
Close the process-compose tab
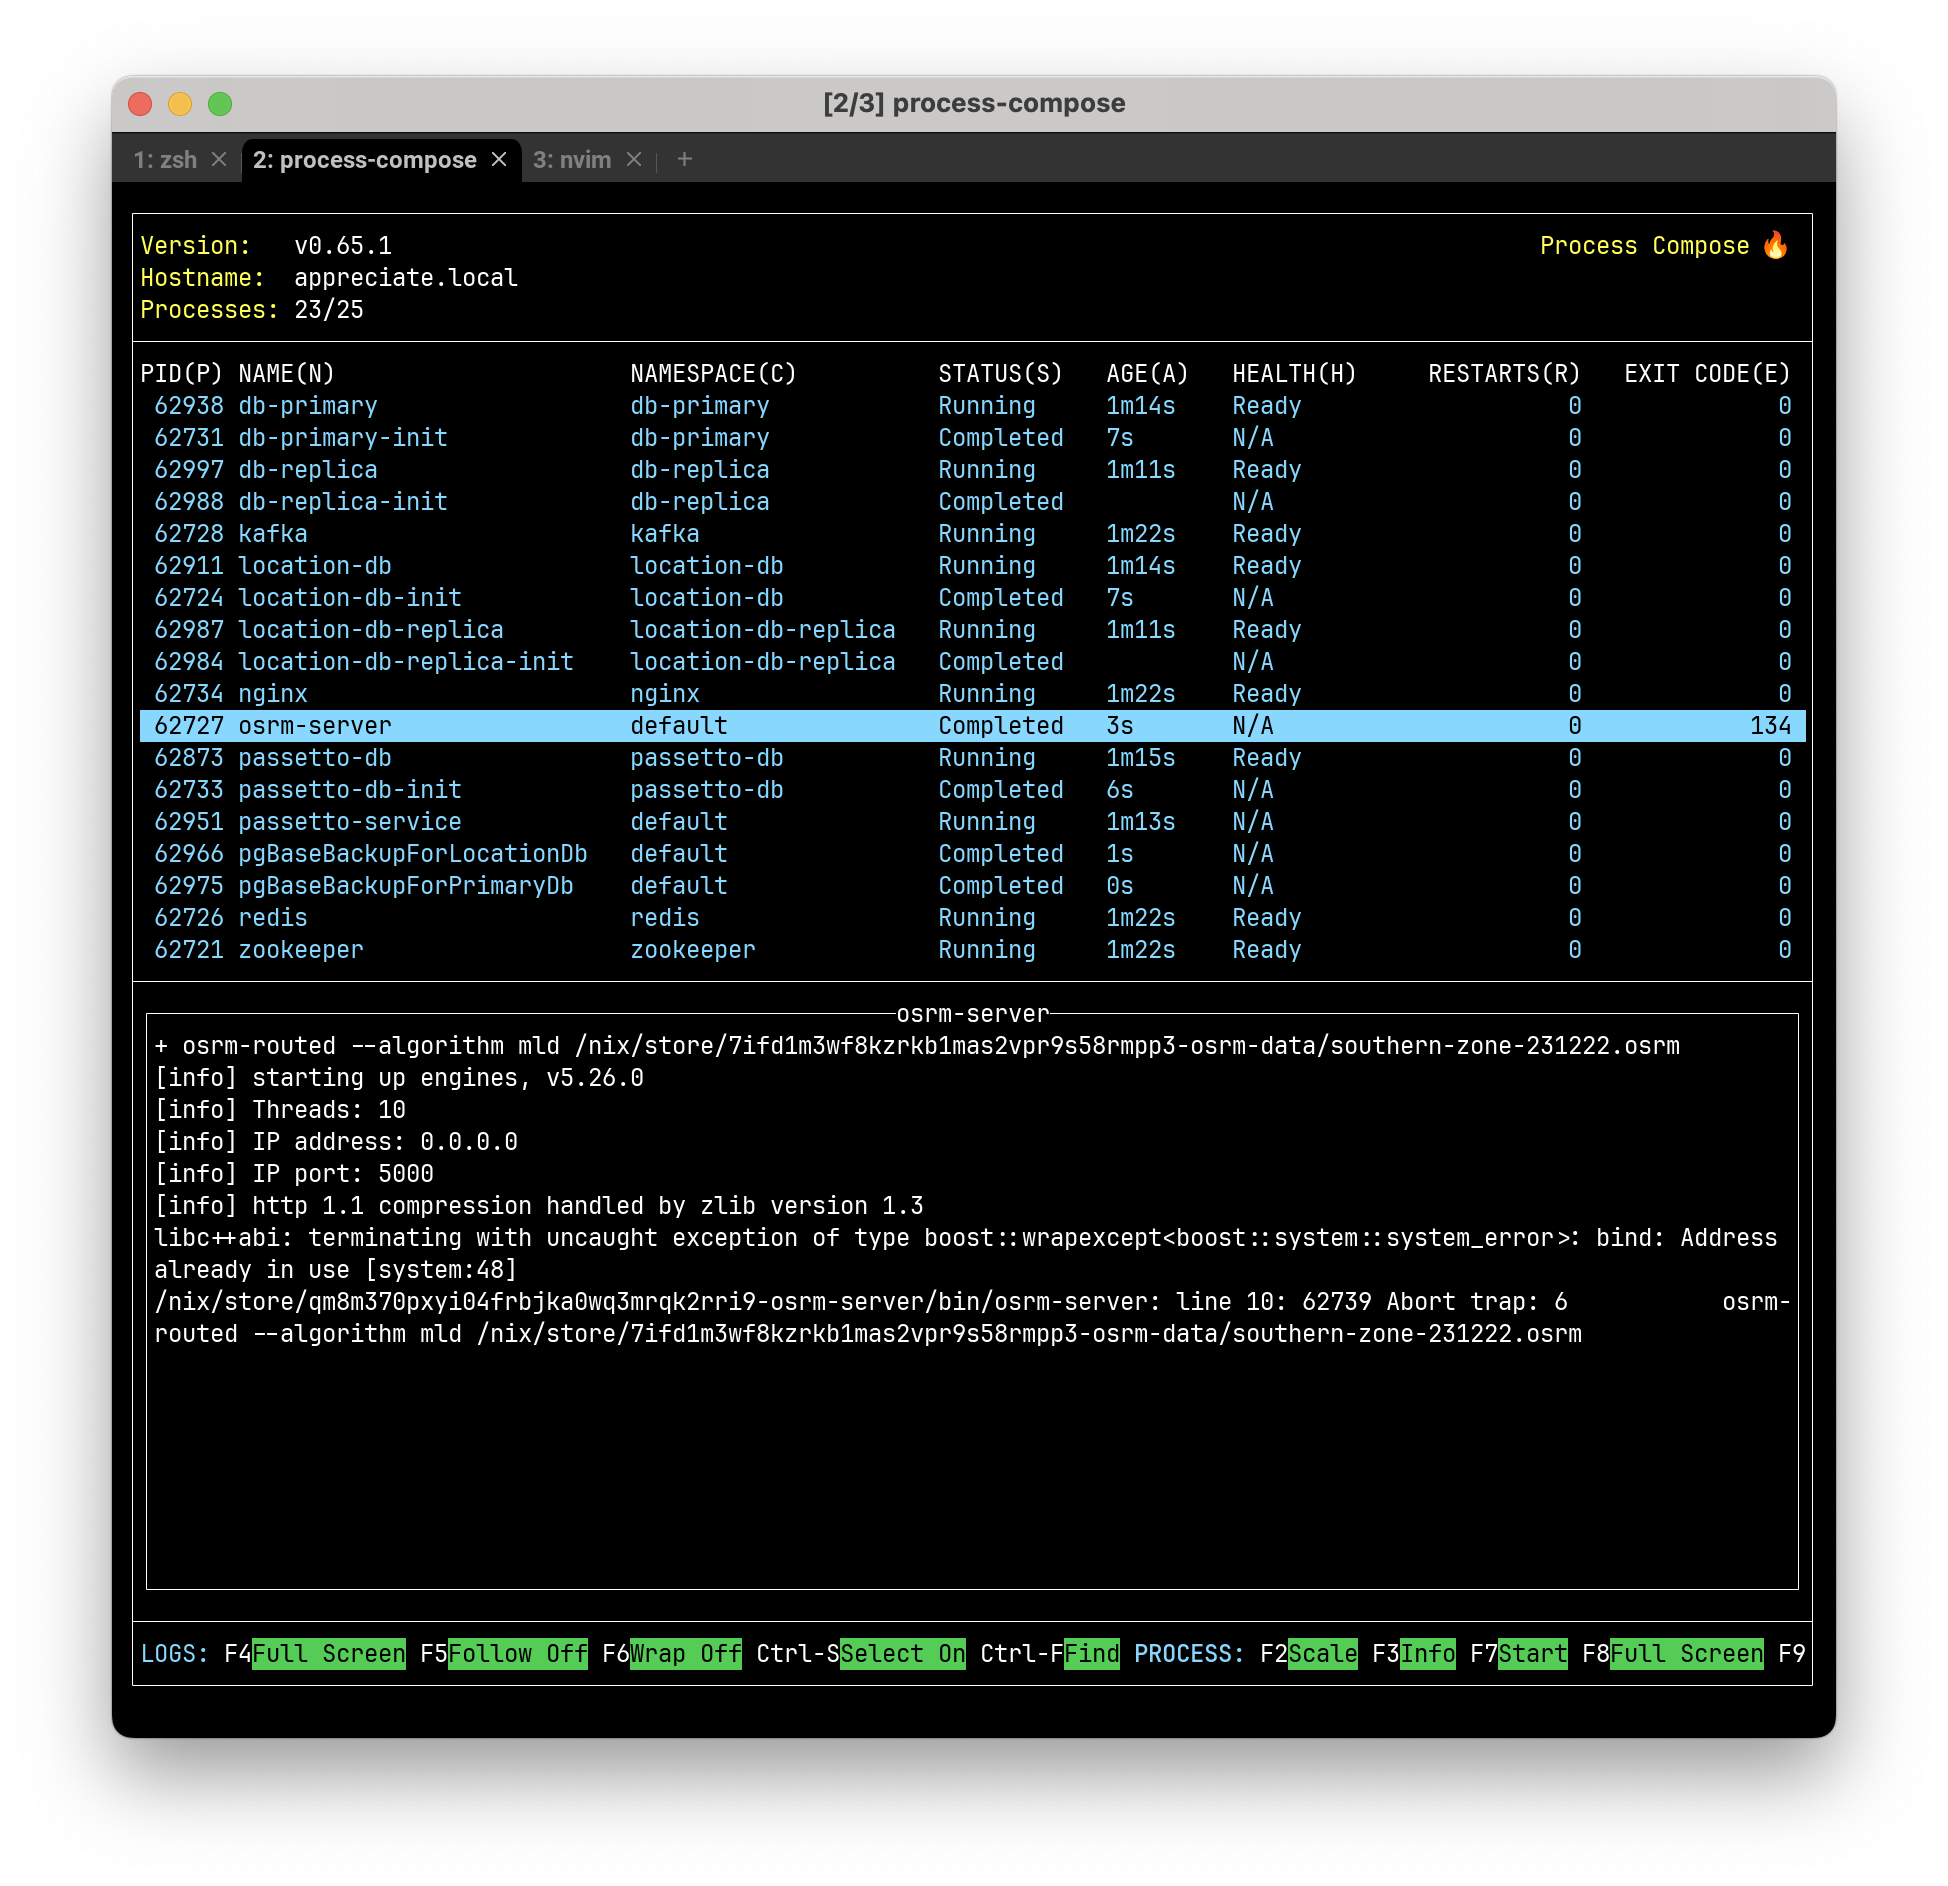[500, 159]
